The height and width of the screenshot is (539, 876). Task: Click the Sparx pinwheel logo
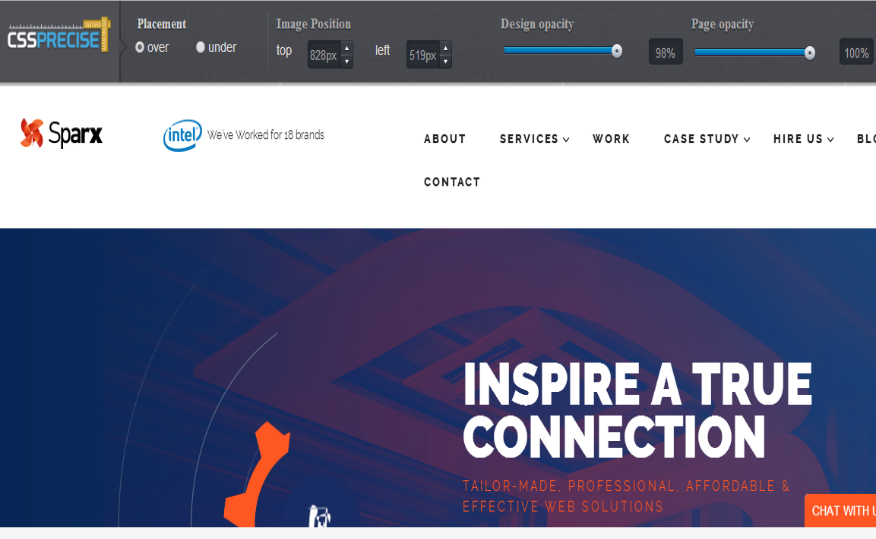32,133
